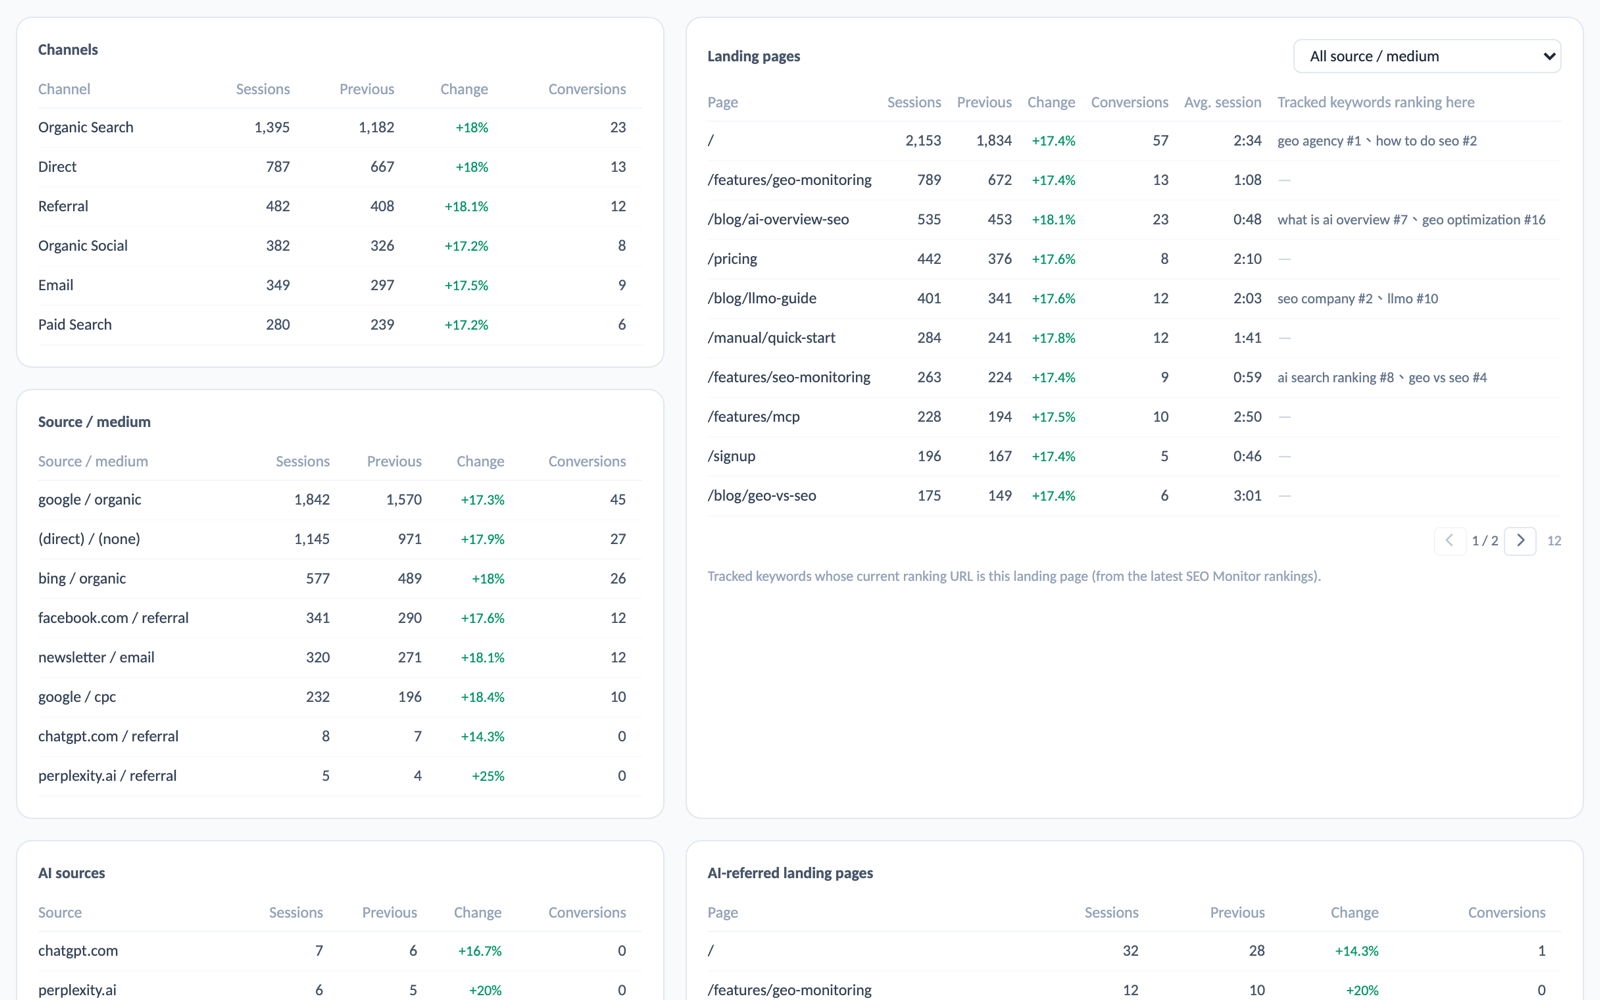This screenshot has width=1600, height=1000.
Task: Click chatgpt.com / referral source row
Action: click(x=340, y=737)
